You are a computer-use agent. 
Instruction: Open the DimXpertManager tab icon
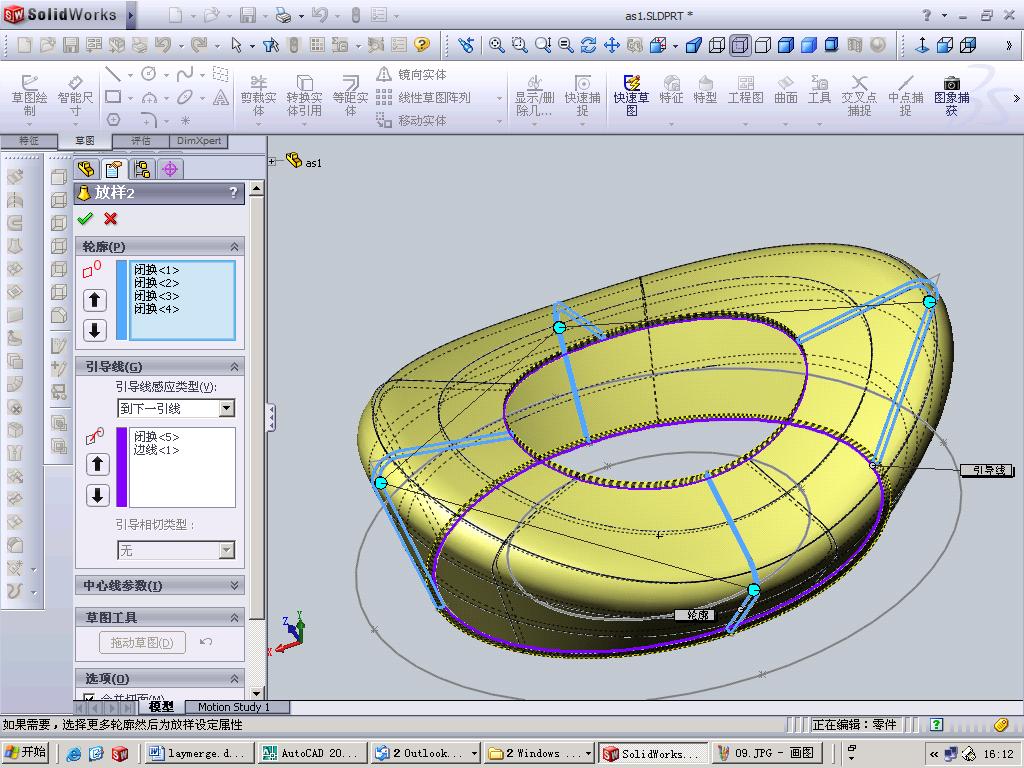pyautogui.click(x=170, y=169)
